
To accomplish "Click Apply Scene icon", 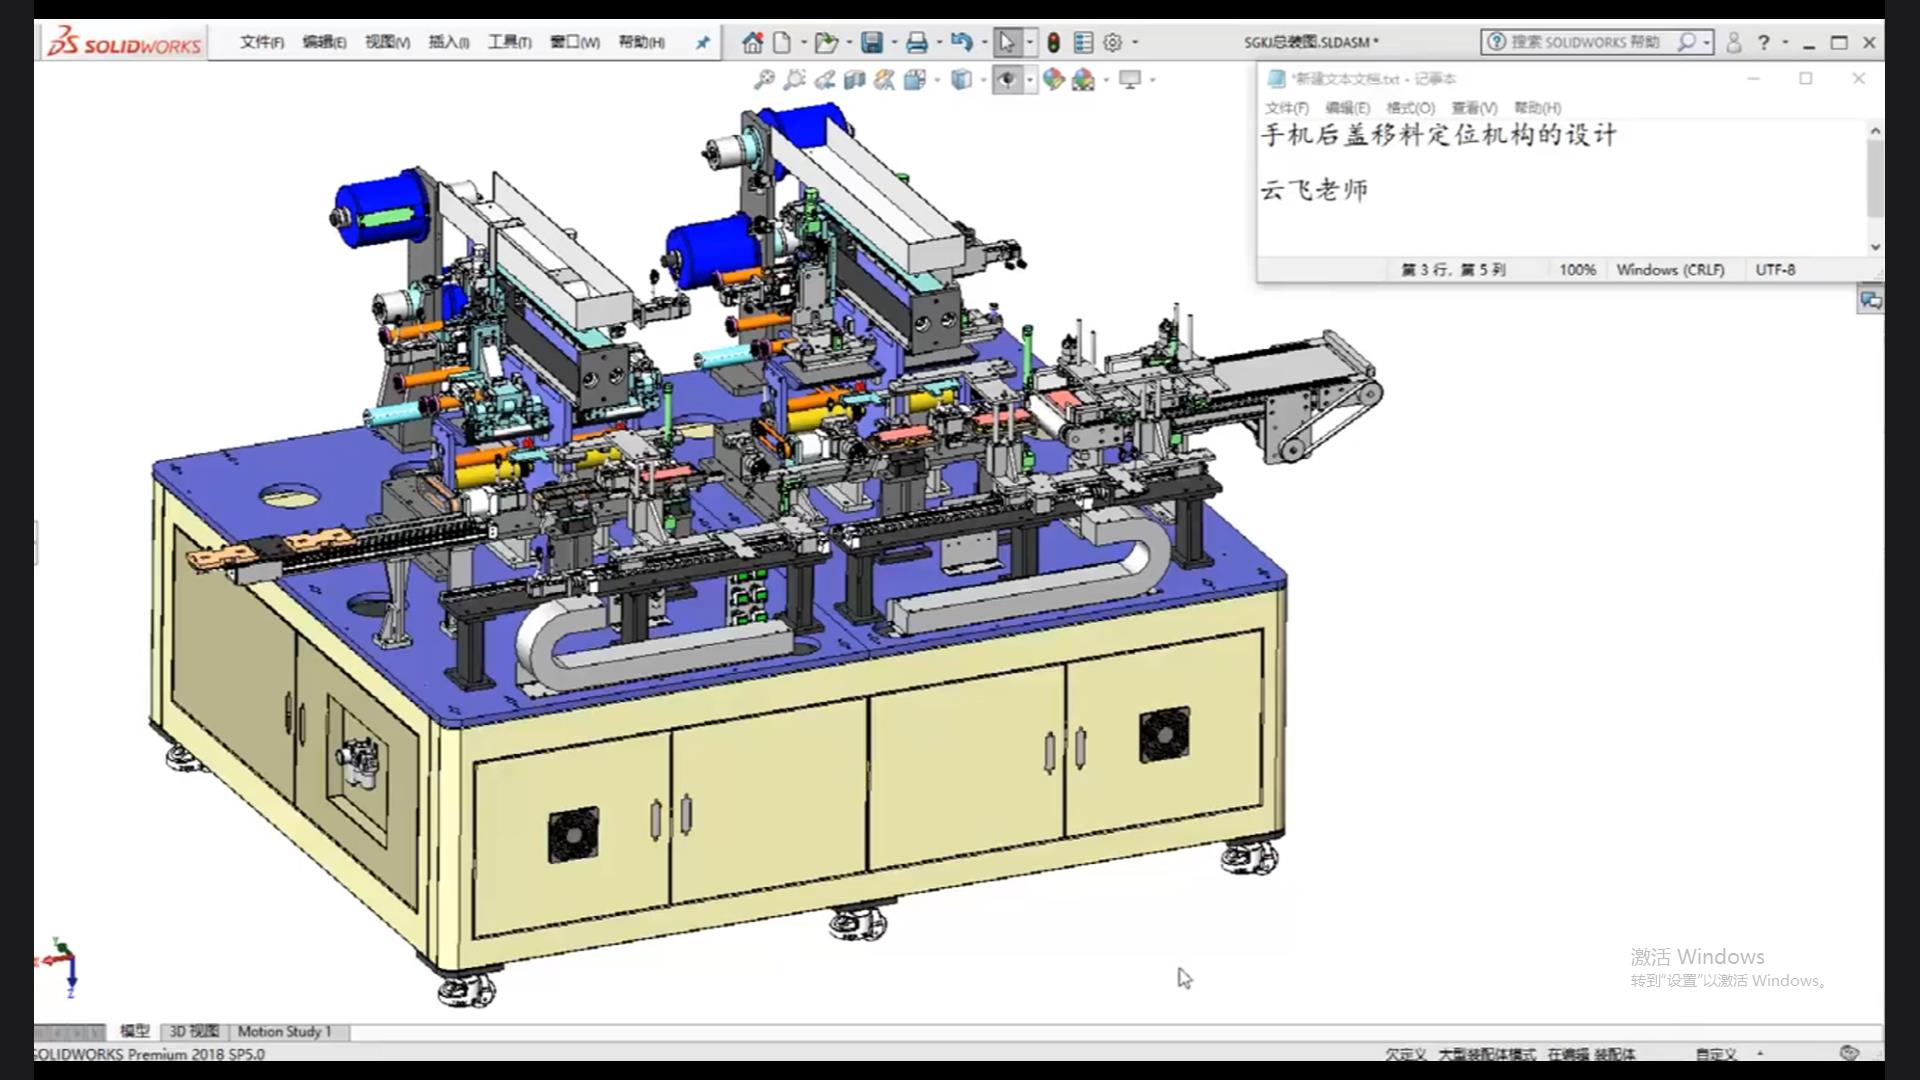I will pos(1083,79).
